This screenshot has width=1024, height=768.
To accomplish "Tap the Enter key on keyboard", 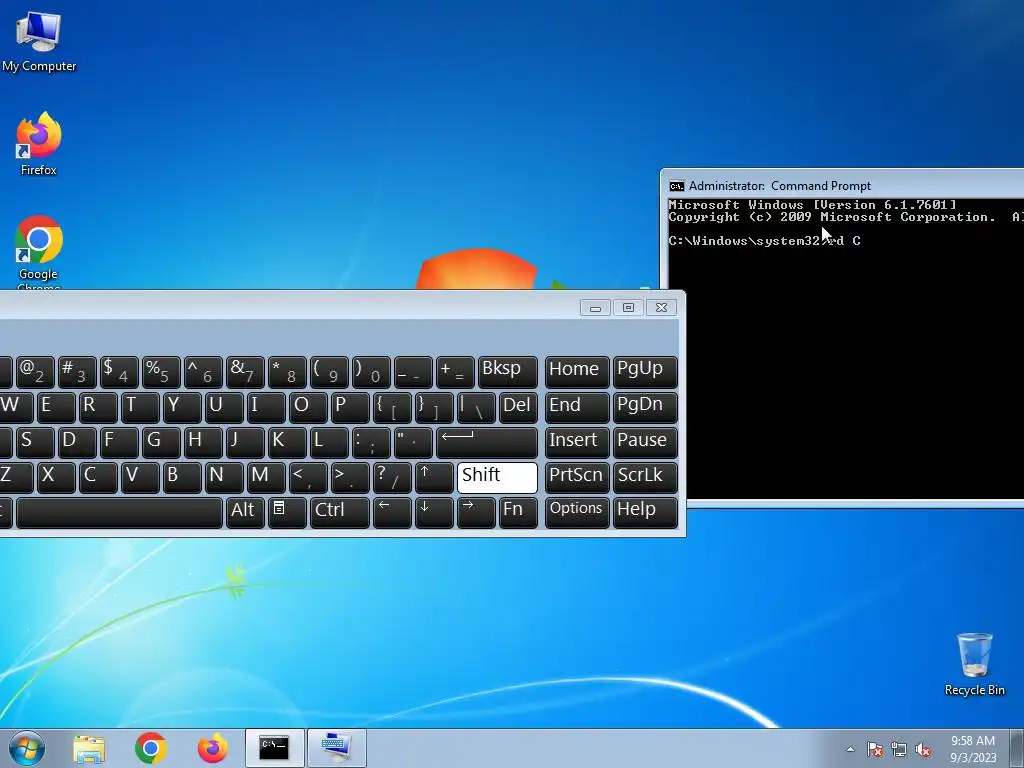I will [487, 442].
